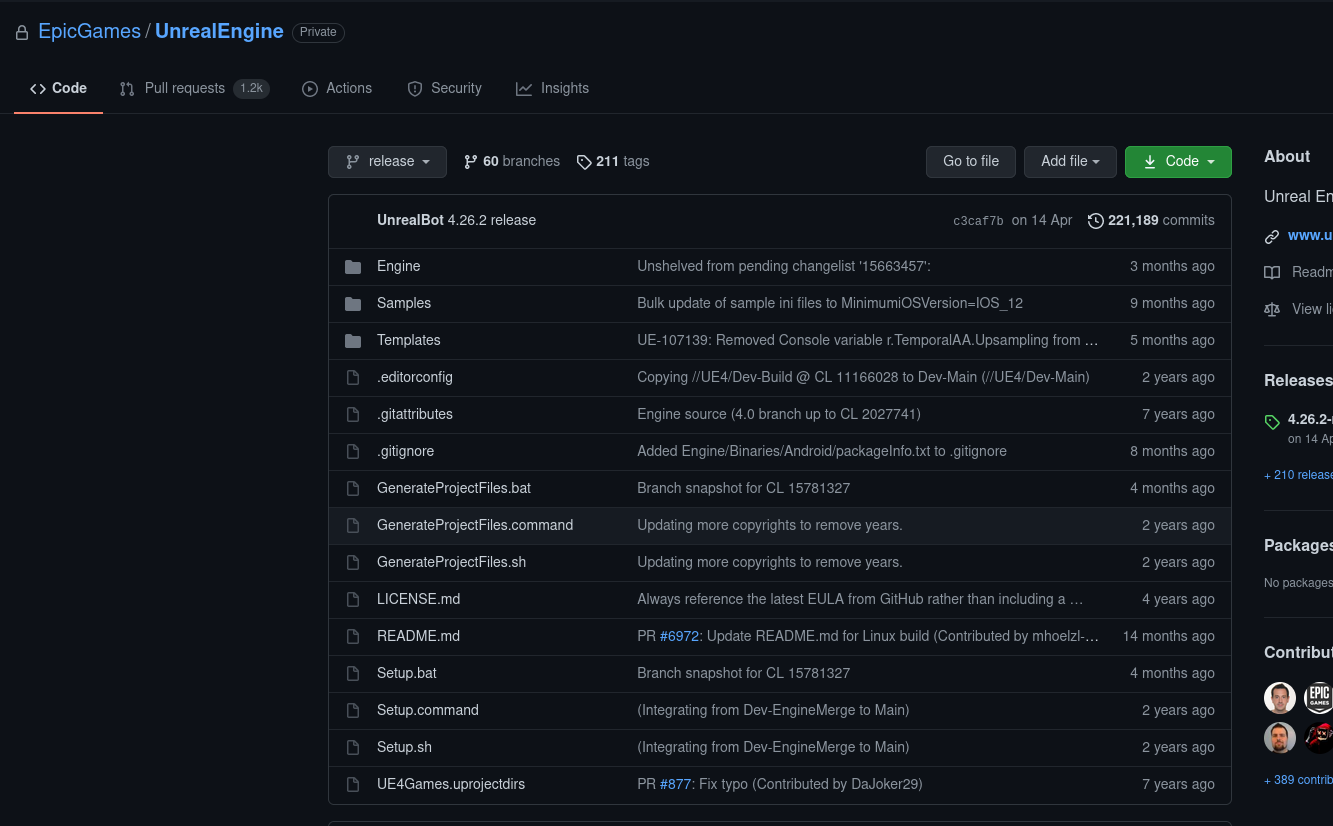Open the .editorconfig file
The width and height of the screenshot is (1333, 826).
414,377
